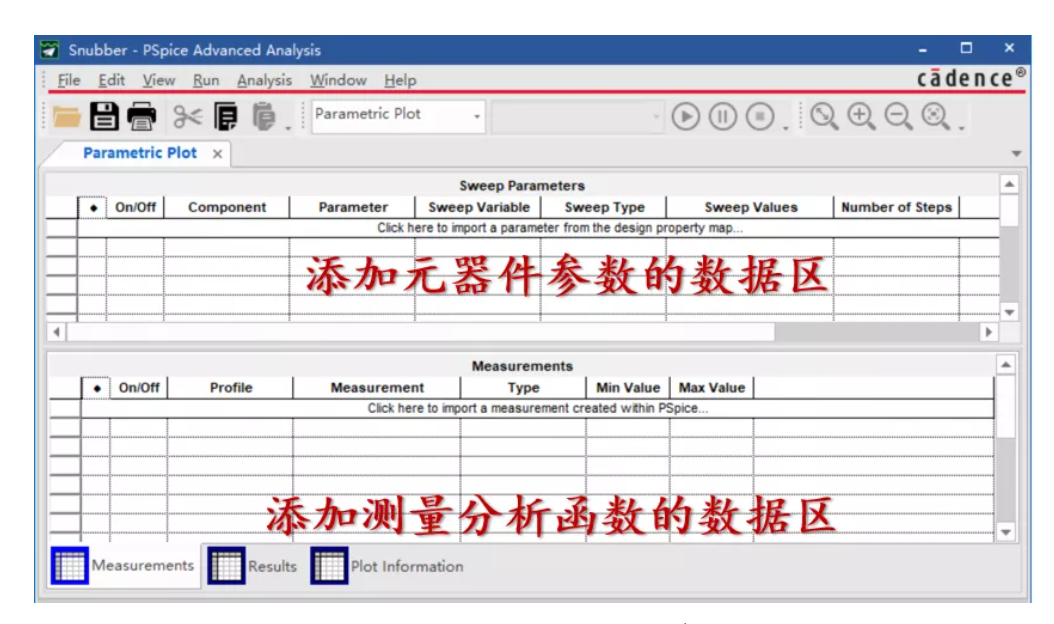
Task: Open the Window menu
Action: 338,80
